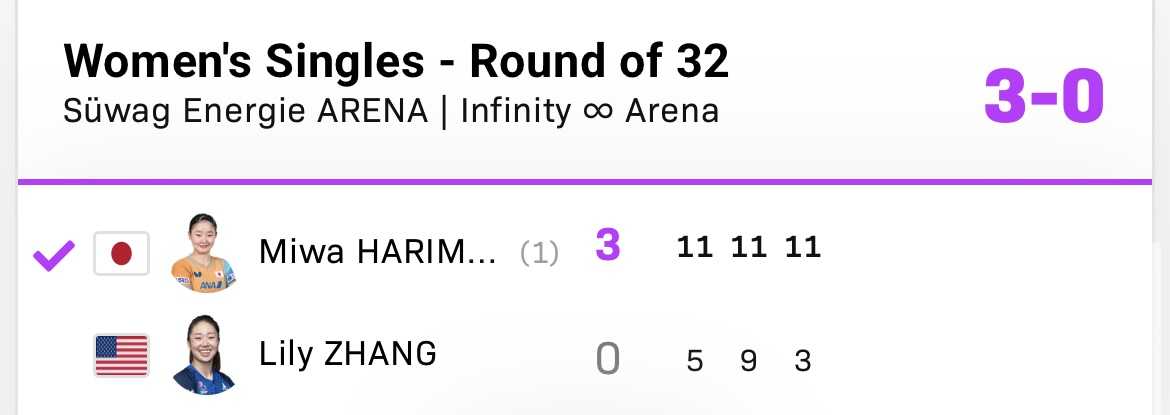Screen dimensions: 1170x415
Task: Click Lily Zhang's second game score 9
Action: [748, 360]
